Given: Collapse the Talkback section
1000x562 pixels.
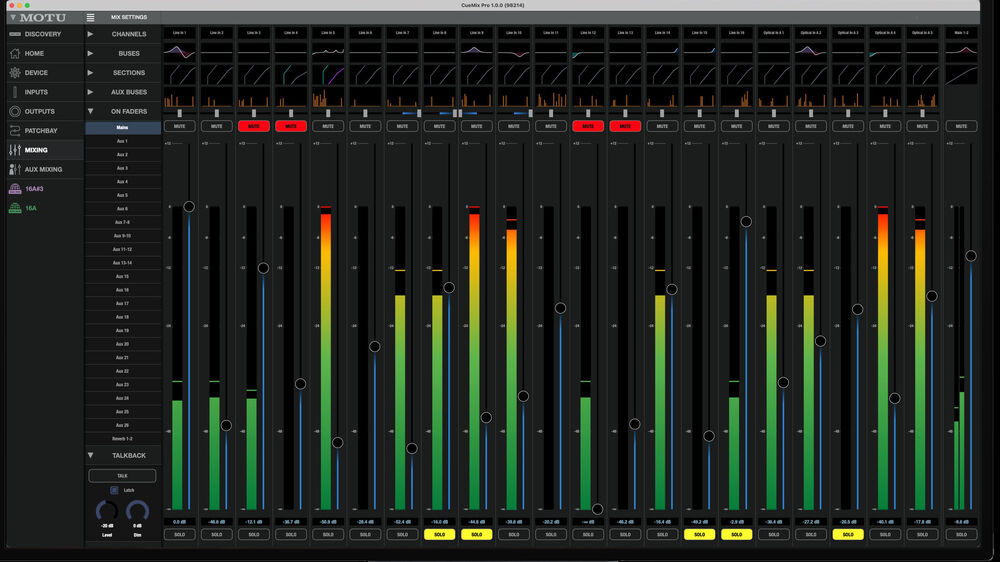Looking at the screenshot, I should pyautogui.click(x=91, y=455).
